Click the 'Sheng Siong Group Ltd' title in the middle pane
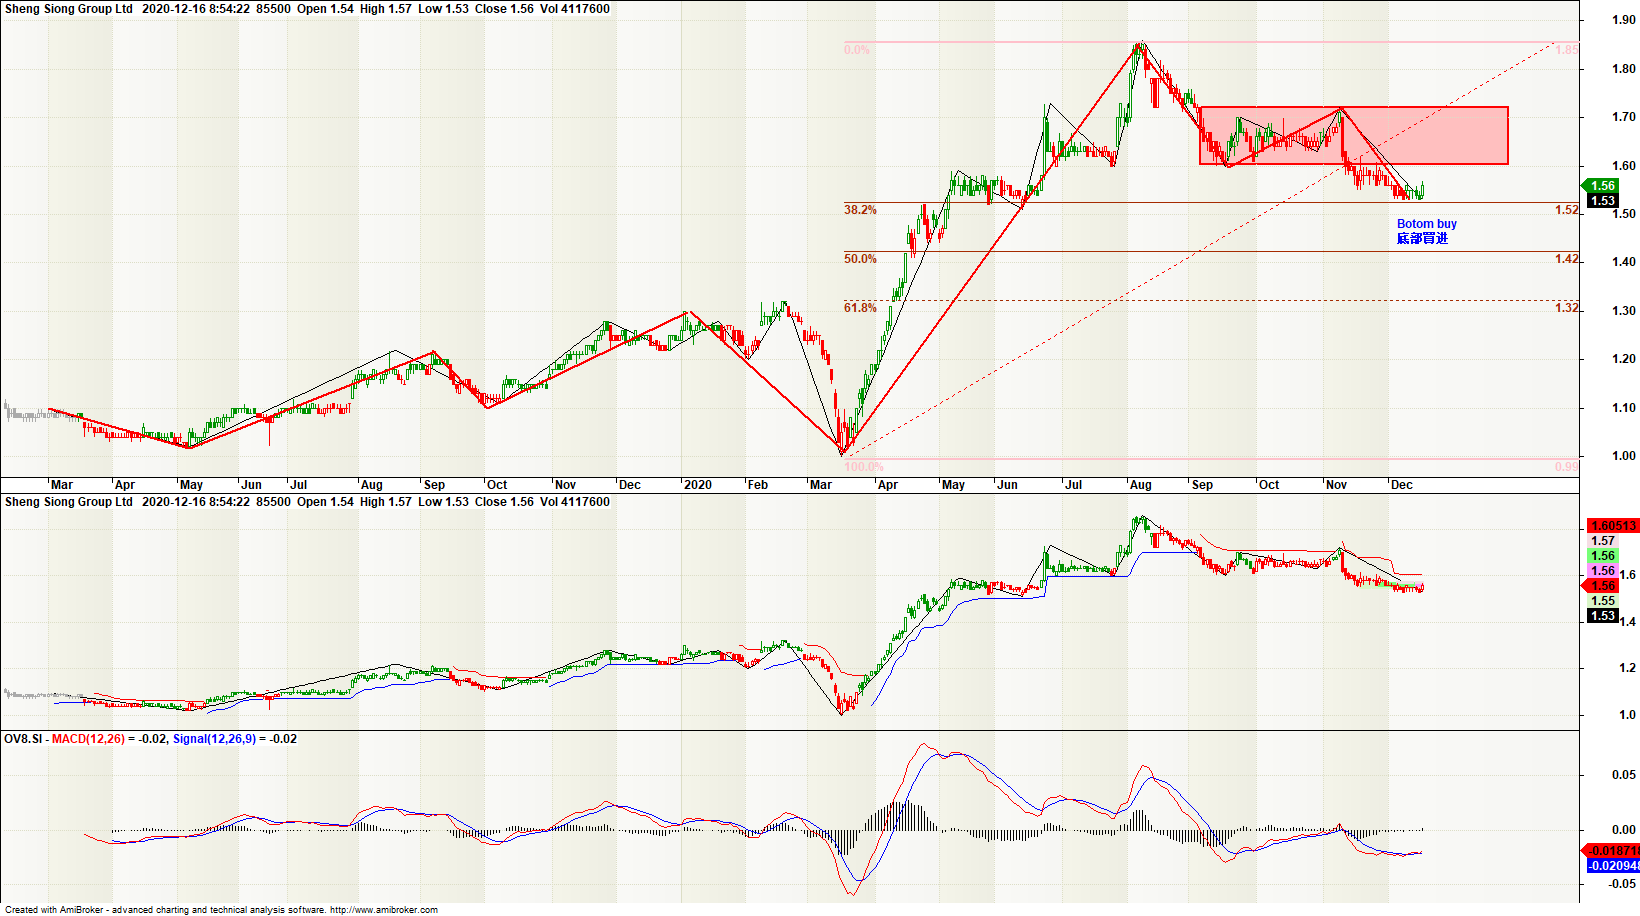1640x916 pixels. (68, 502)
